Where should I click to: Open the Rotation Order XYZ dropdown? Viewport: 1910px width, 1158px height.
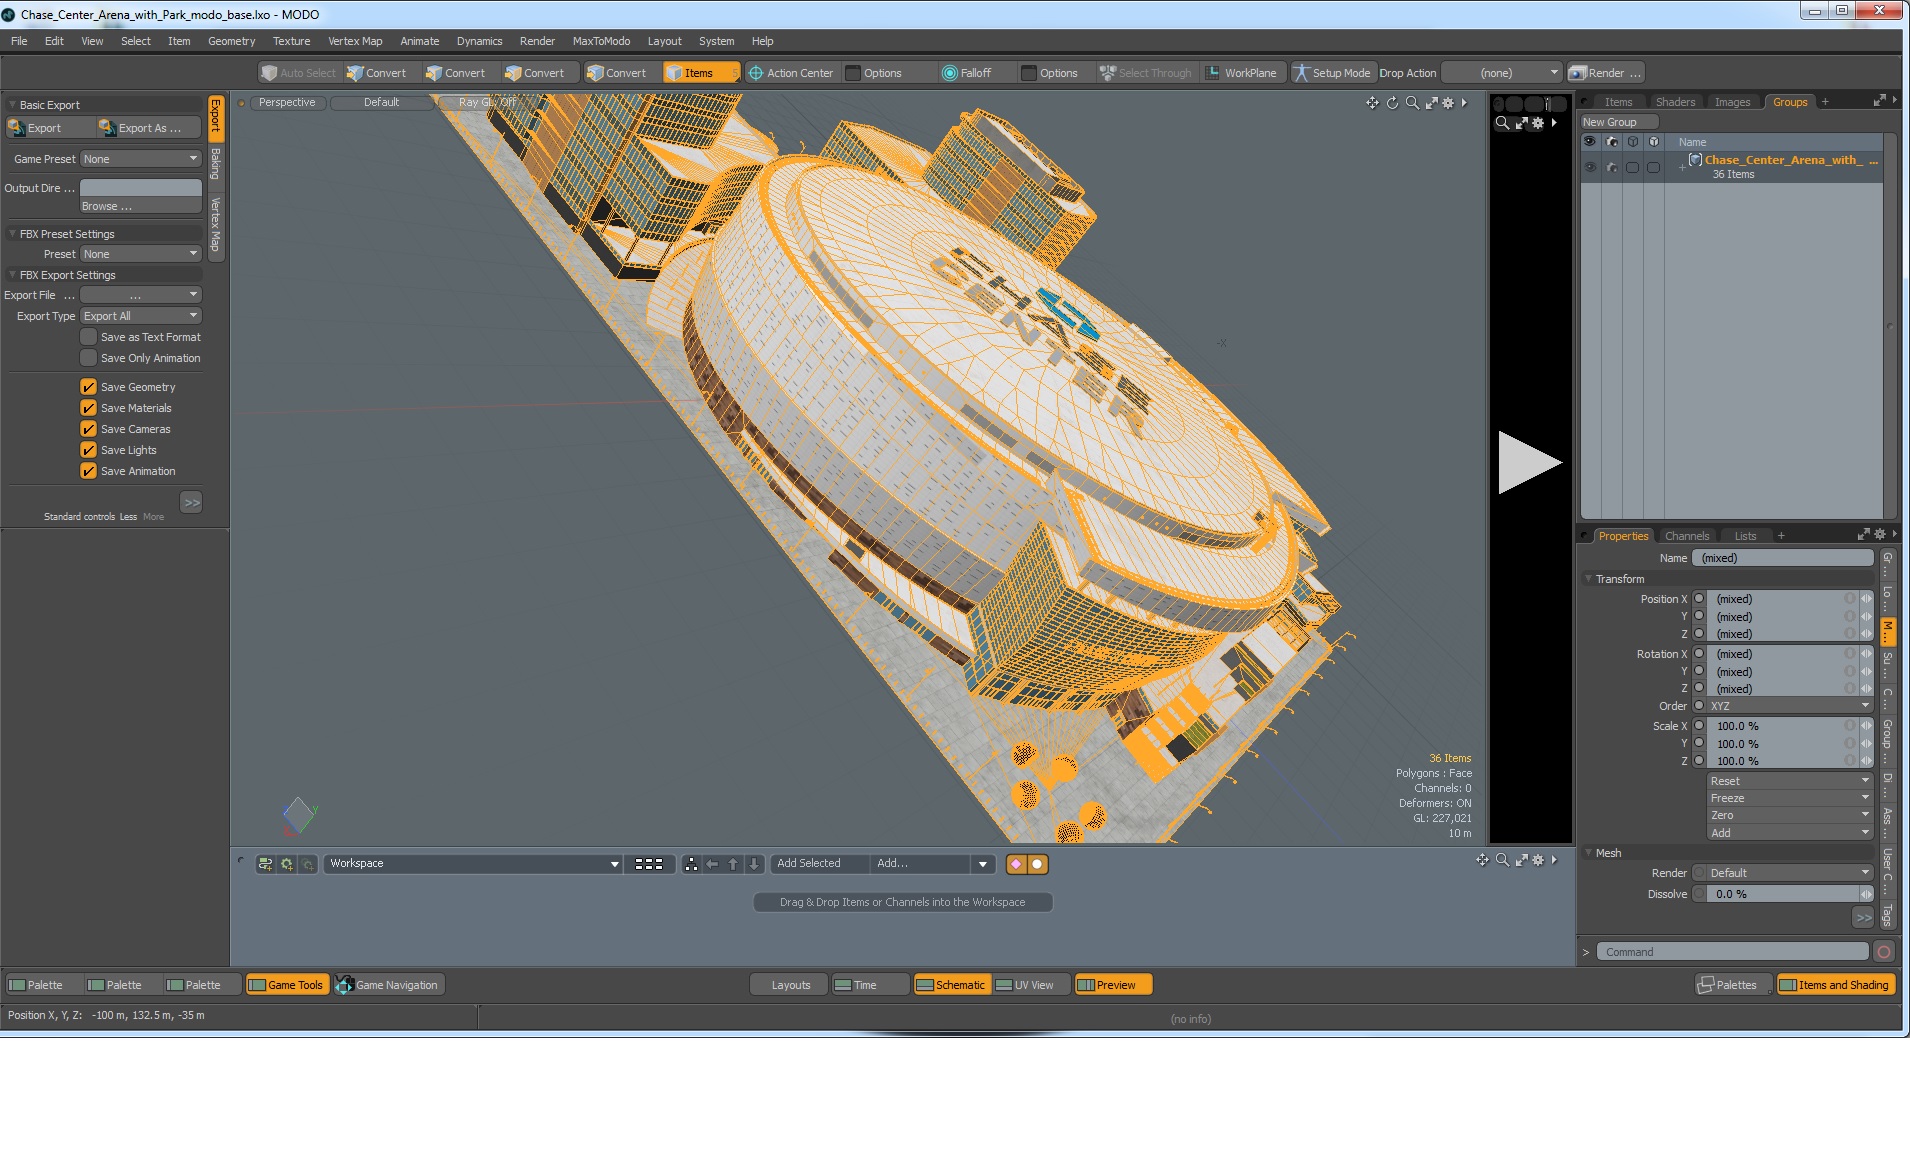pos(1789,706)
